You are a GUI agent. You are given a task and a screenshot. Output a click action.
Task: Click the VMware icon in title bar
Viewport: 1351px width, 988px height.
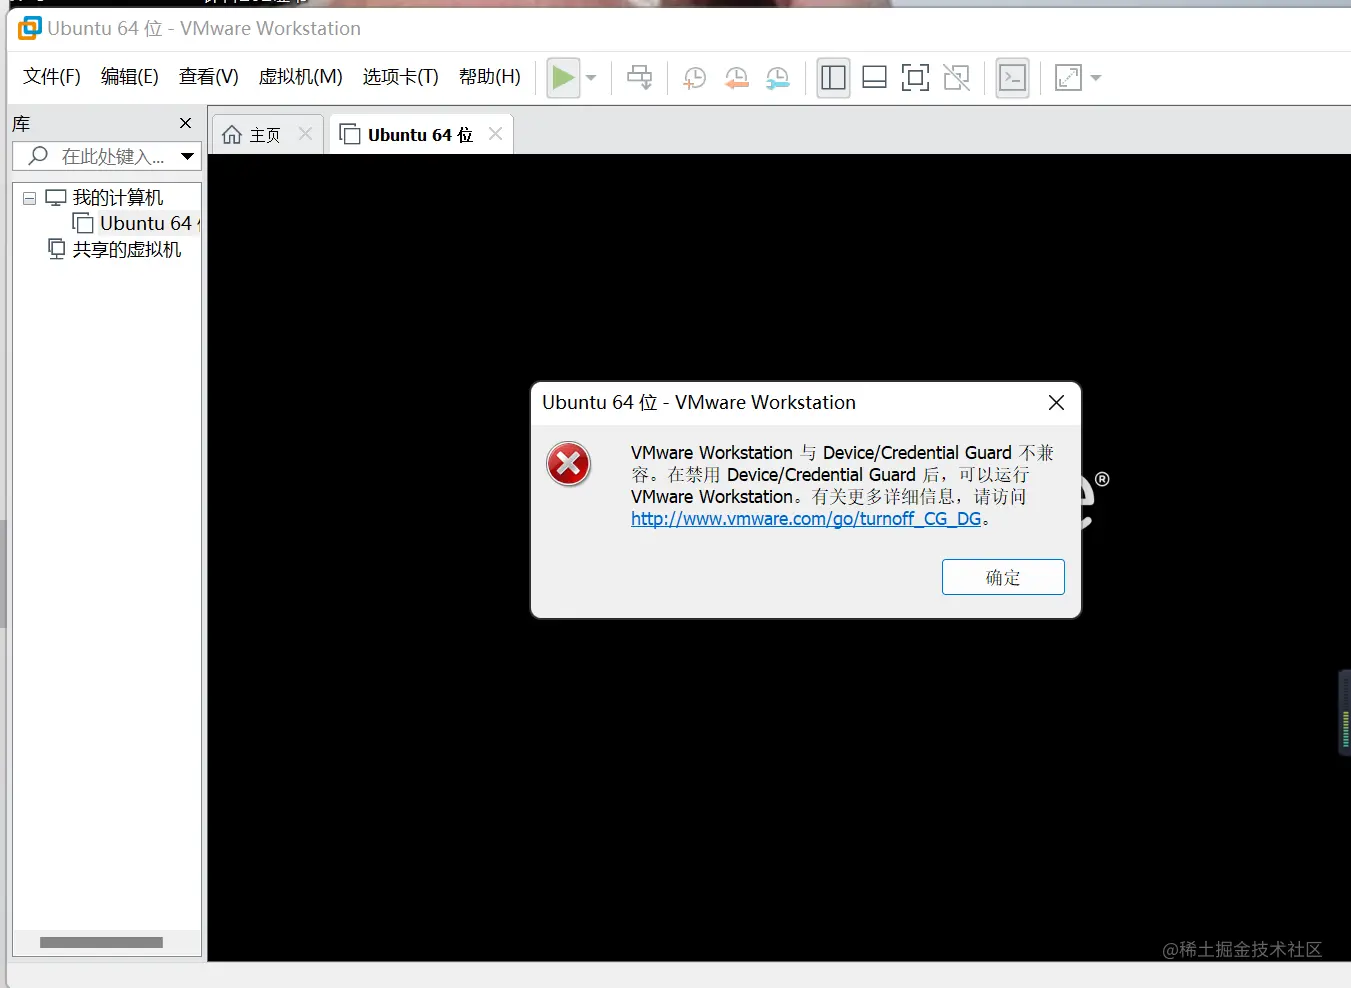pyautogui.click(x=30, y=28)
